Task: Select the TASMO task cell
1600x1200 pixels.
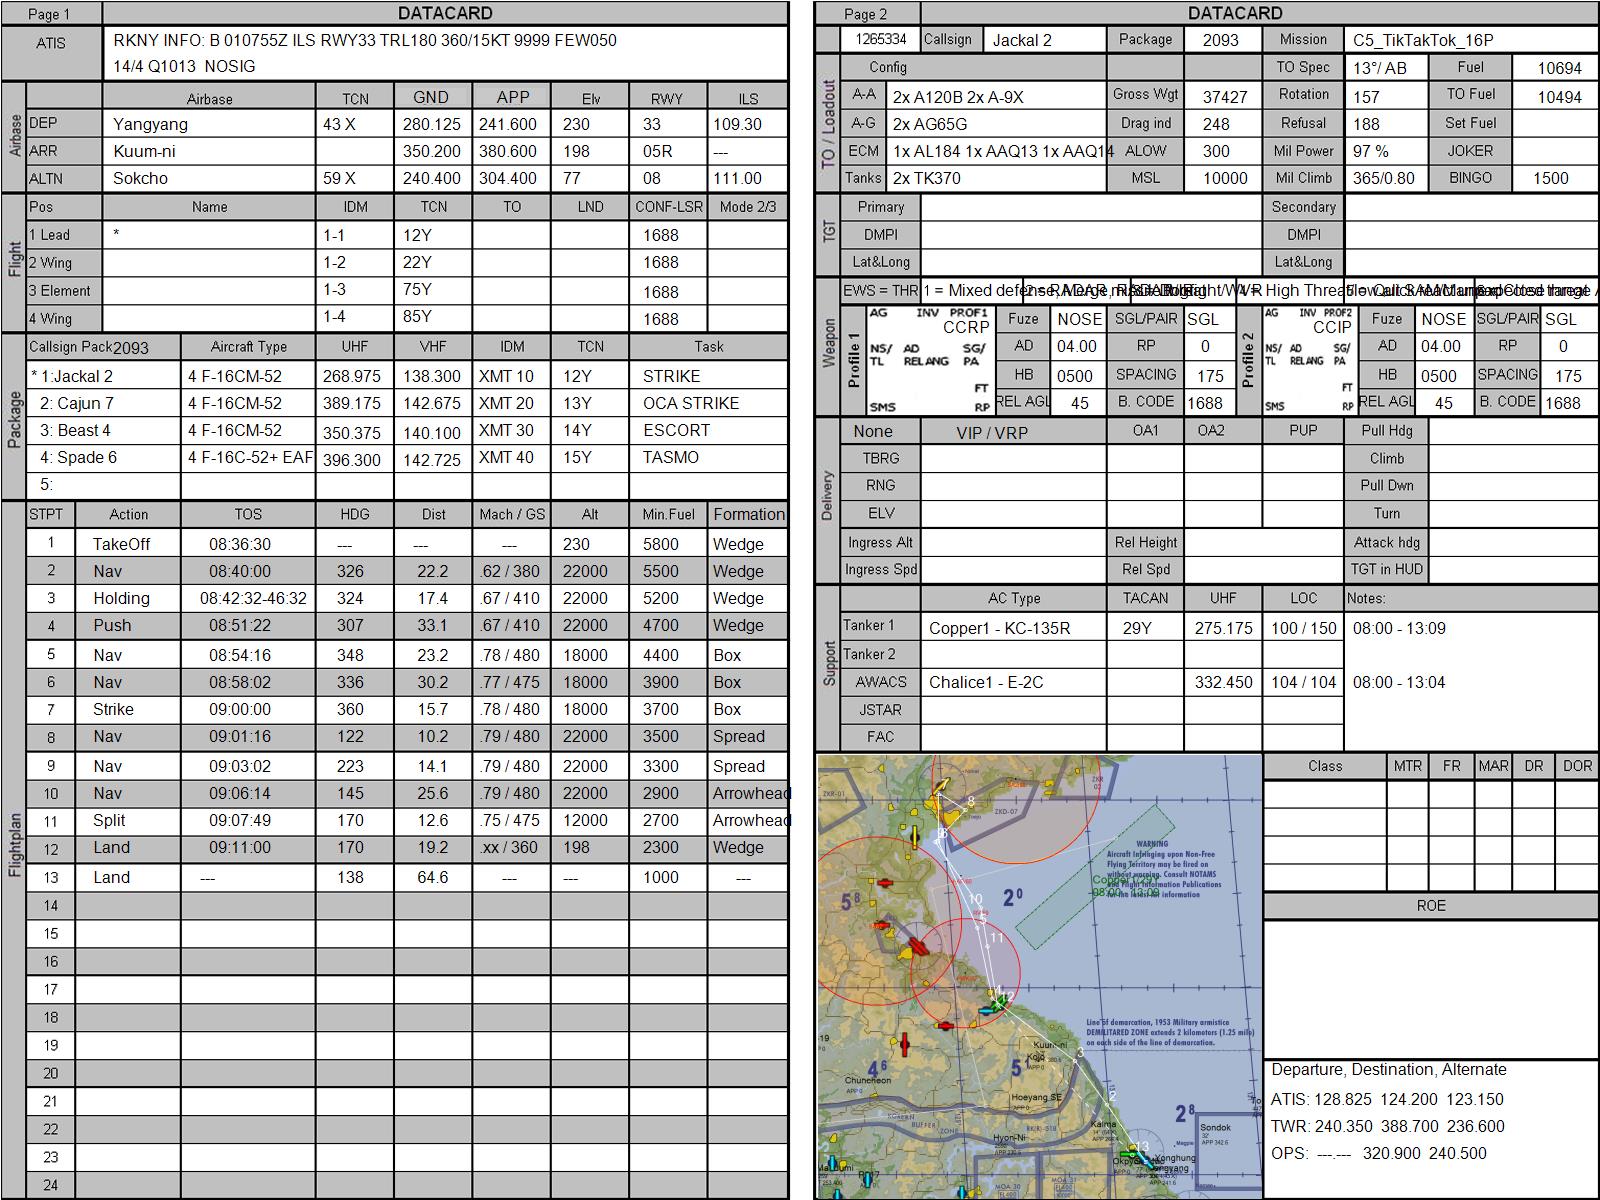Action: click(x=671, y=457)
